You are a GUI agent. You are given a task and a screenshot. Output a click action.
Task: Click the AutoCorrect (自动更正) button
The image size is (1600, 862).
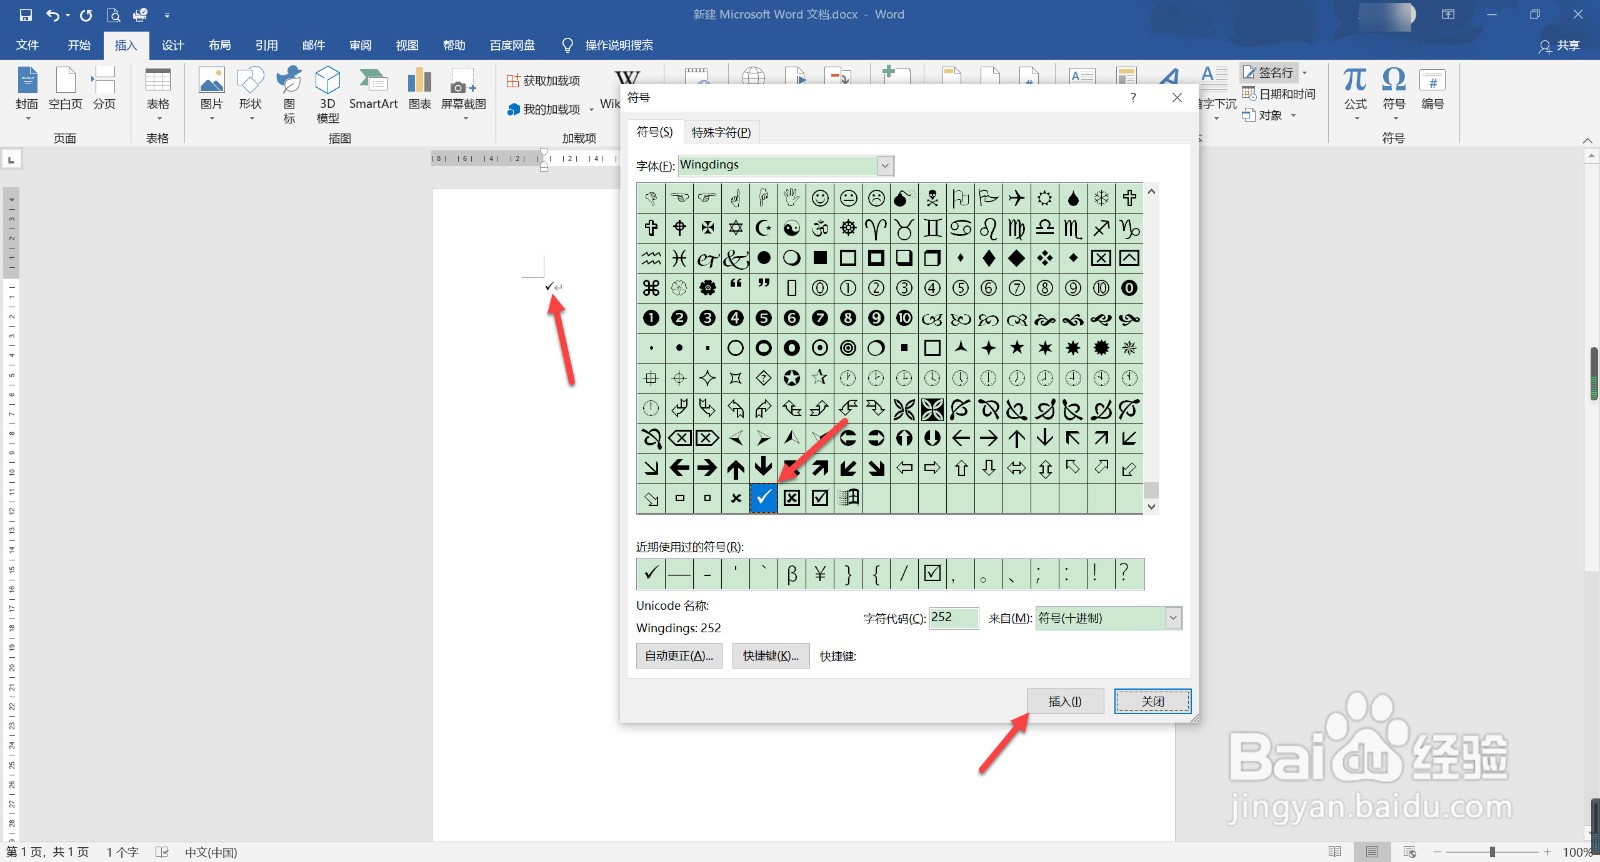point(679,656)
